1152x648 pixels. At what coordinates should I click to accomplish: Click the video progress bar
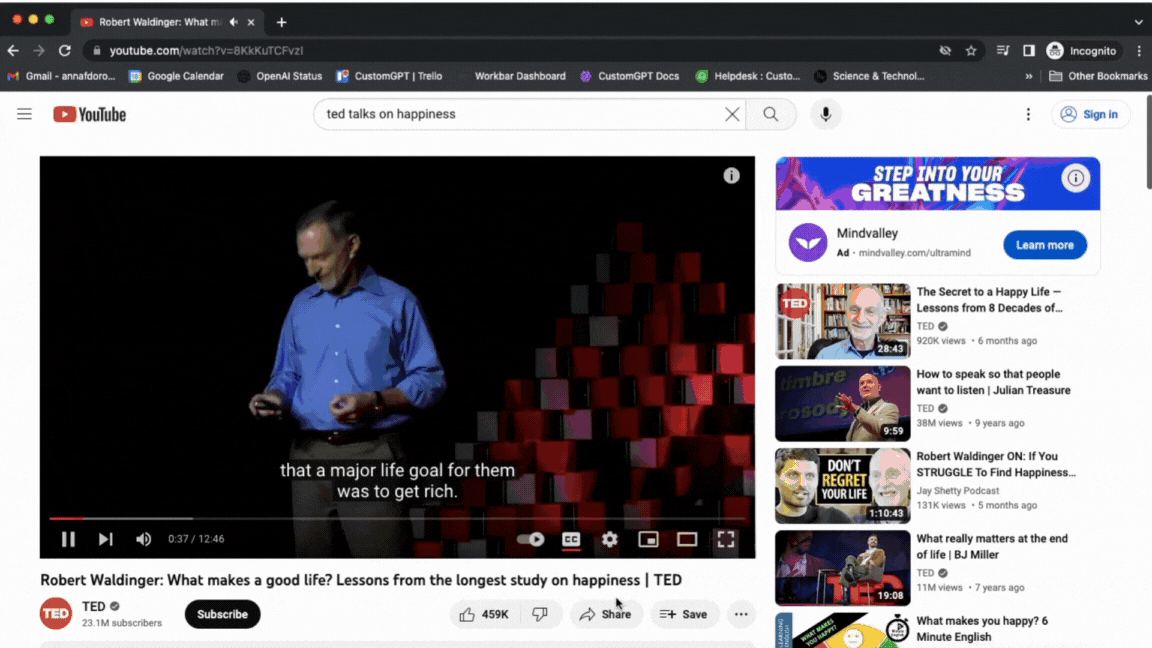tap(397, 519)
